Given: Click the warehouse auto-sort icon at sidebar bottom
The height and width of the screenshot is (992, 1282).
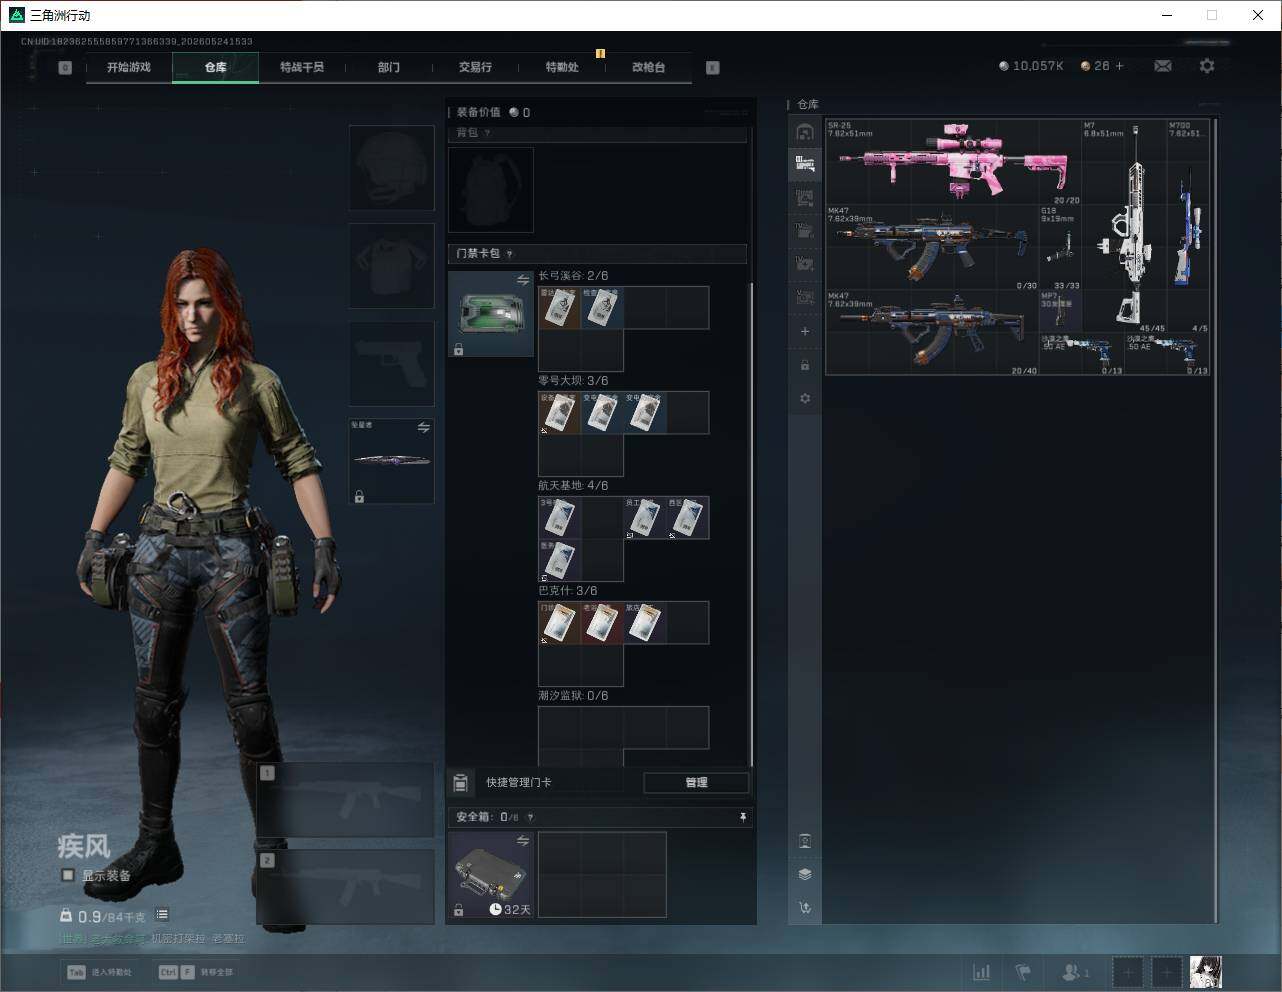Looking at the screenshot, I should [x=805, y=908].
